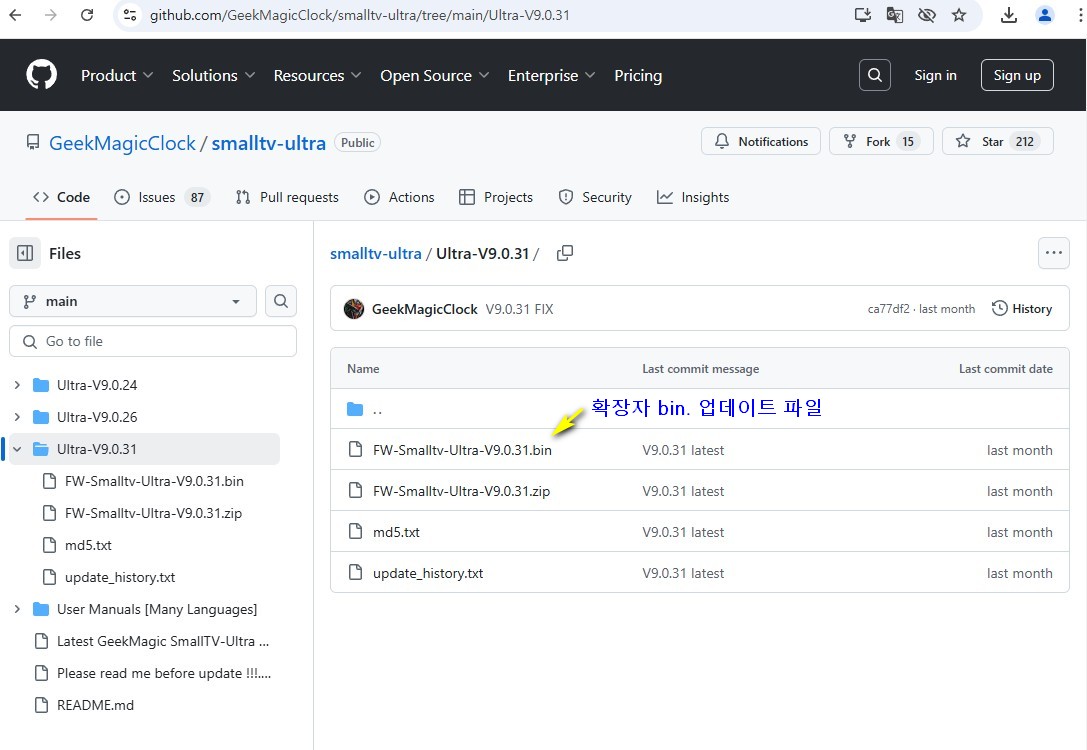Copy path with the copy icon after Ultra-V9.0.31
The width and height of the screenshot is (1087, 750).
(x=565, y=253)
